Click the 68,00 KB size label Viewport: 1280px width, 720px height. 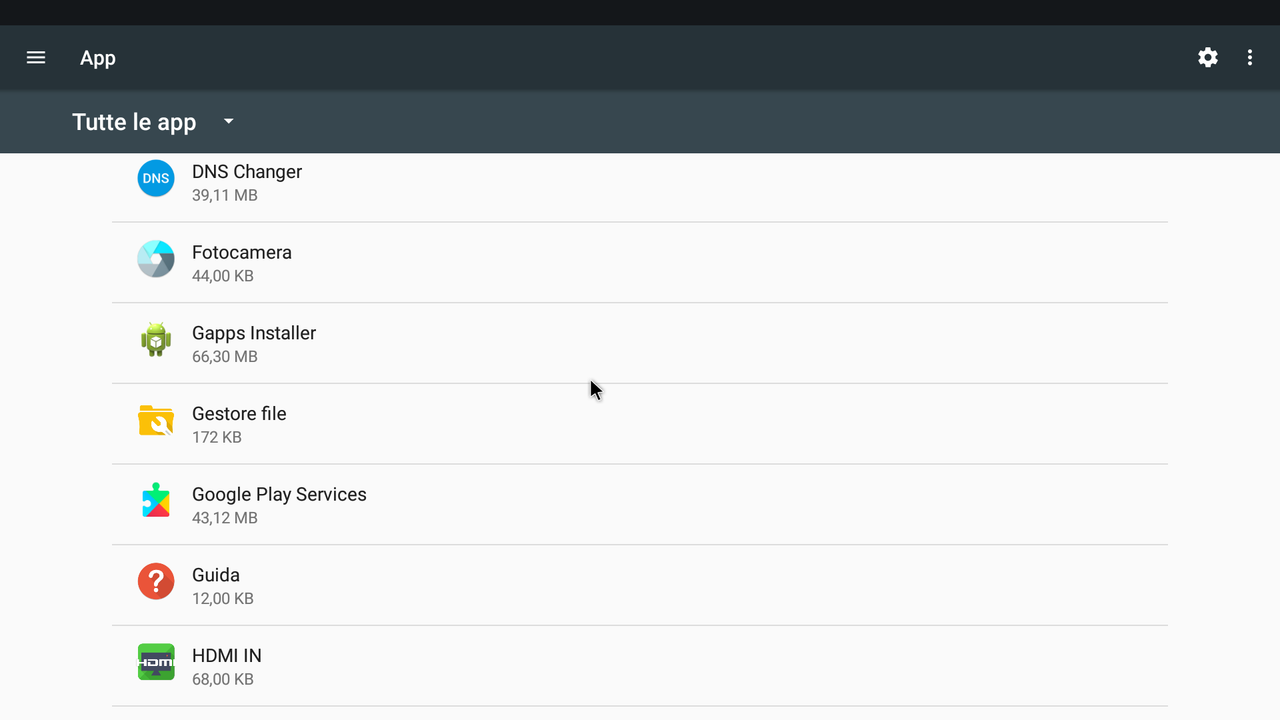(x=223, y=679)
